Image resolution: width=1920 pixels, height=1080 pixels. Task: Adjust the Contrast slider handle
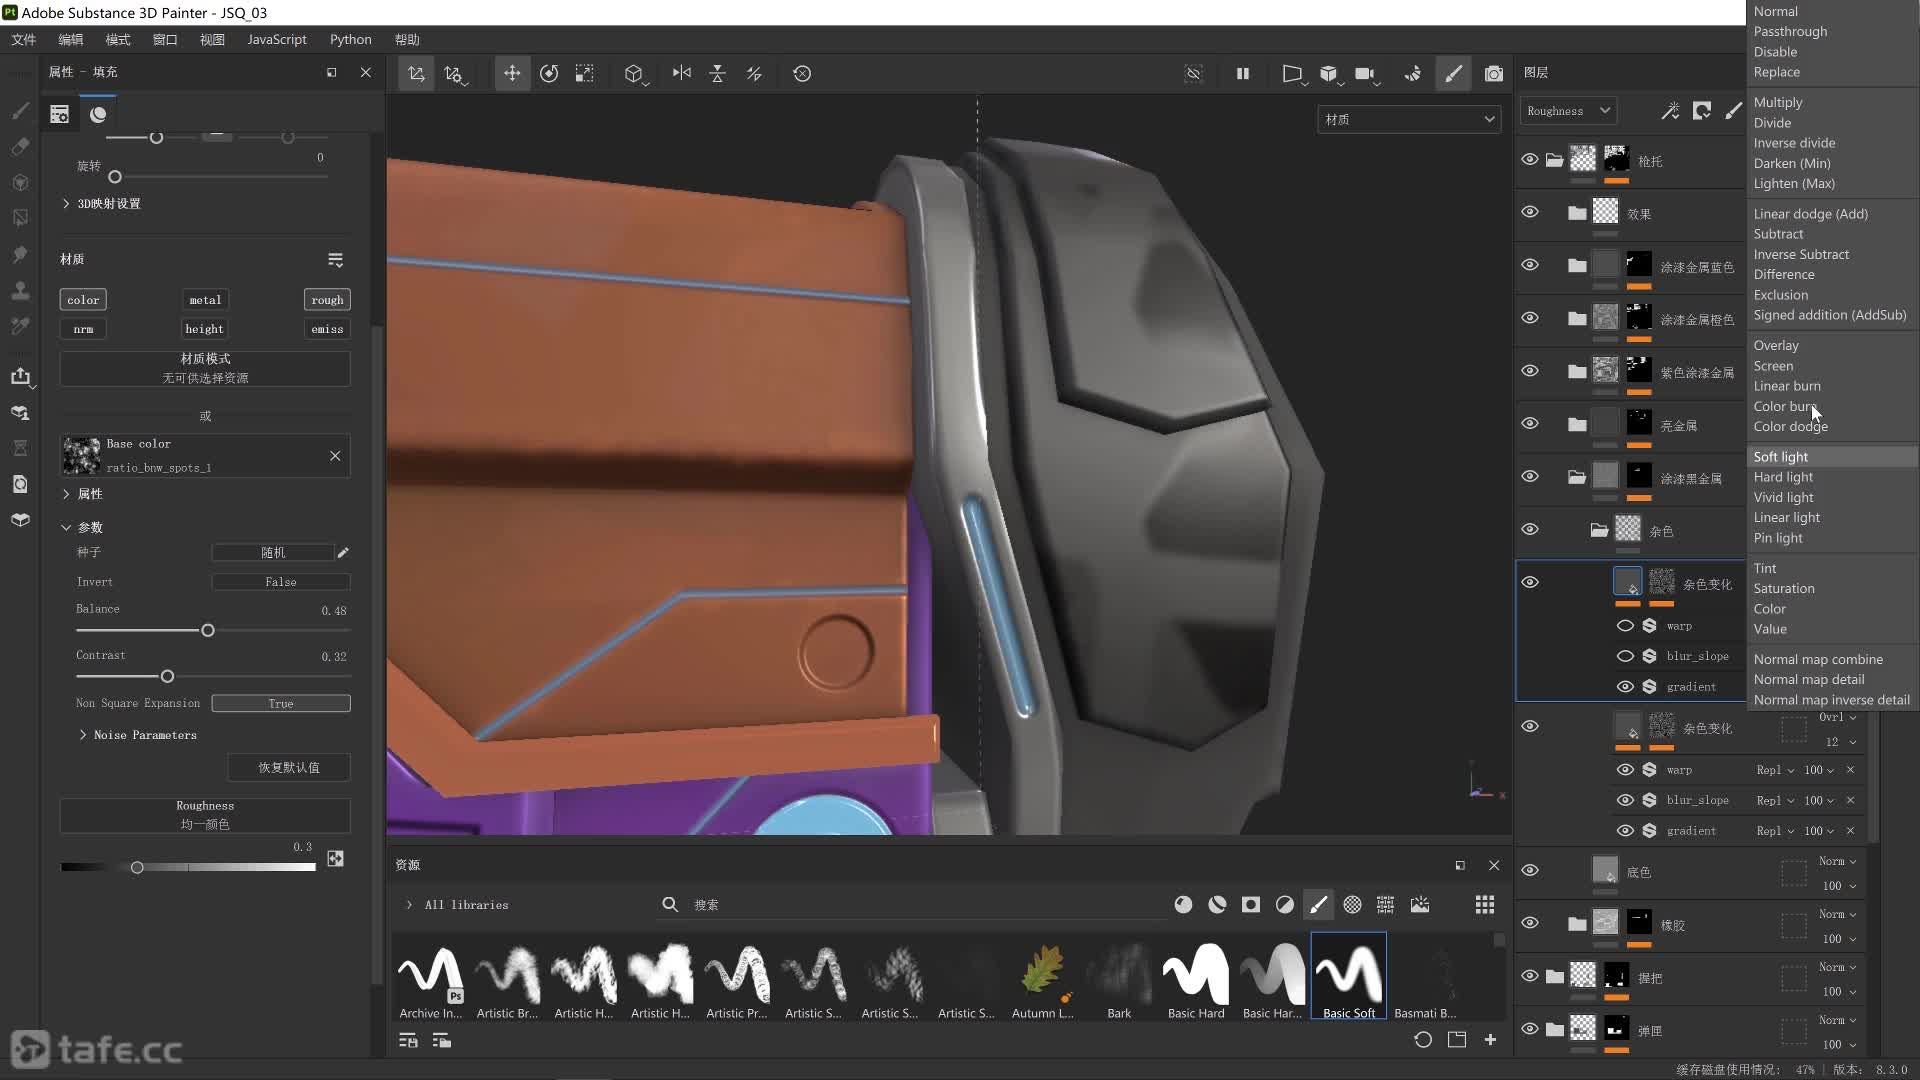[167, 677]
